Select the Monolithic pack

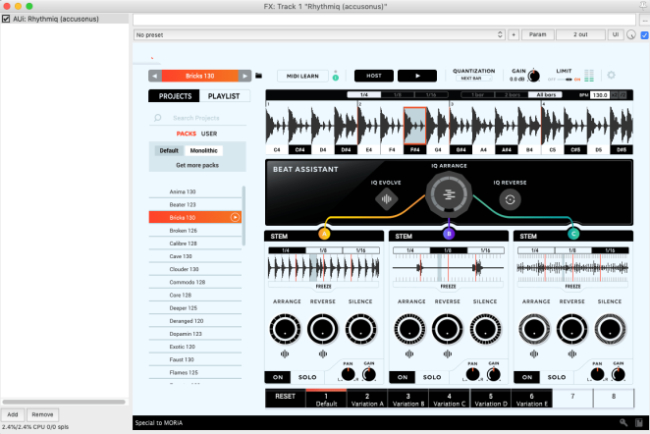pos(204,150)
